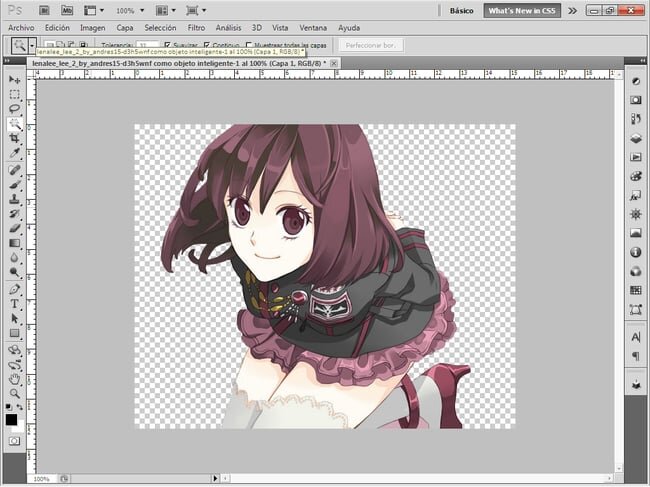650x487 pixels.
Task: Open the Styles fx panel icon
Action: [636, 195]
